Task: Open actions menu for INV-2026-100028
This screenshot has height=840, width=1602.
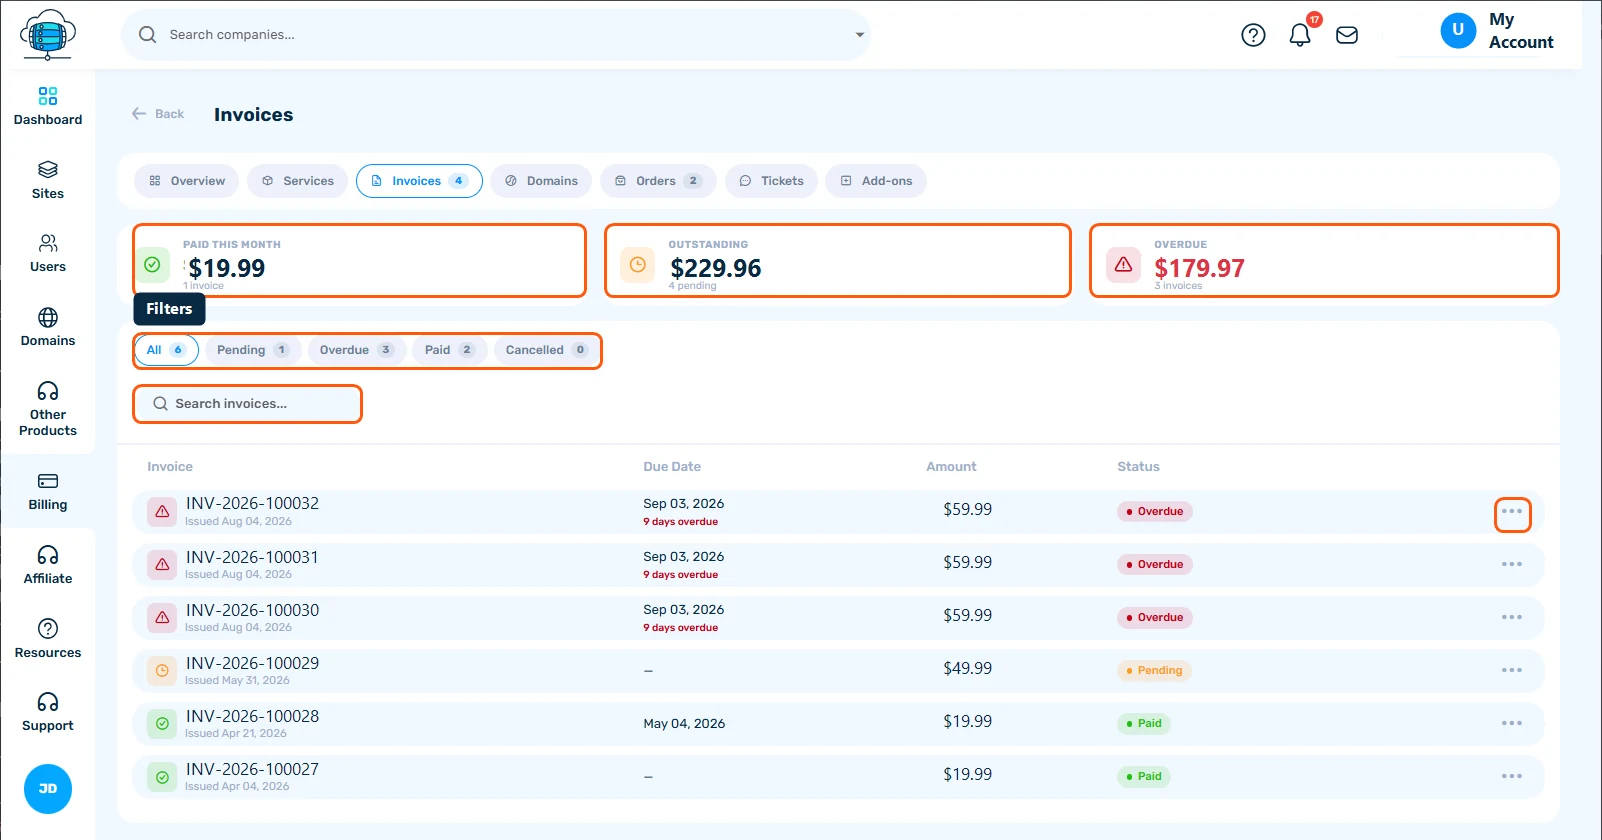Action: (1512, 723)
